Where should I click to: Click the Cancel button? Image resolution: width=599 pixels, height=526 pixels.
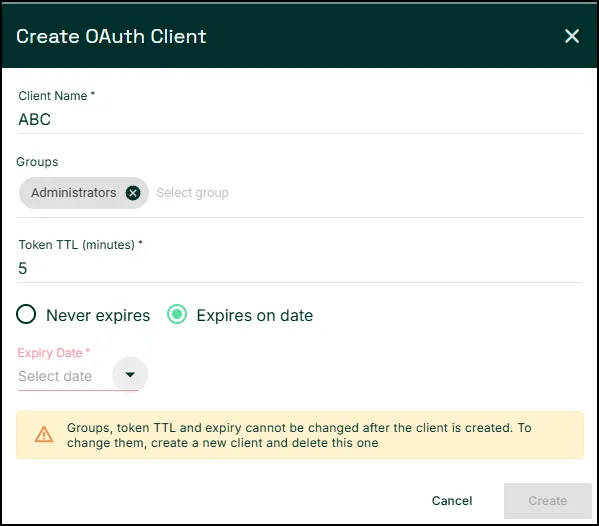[x=452, y=500]
